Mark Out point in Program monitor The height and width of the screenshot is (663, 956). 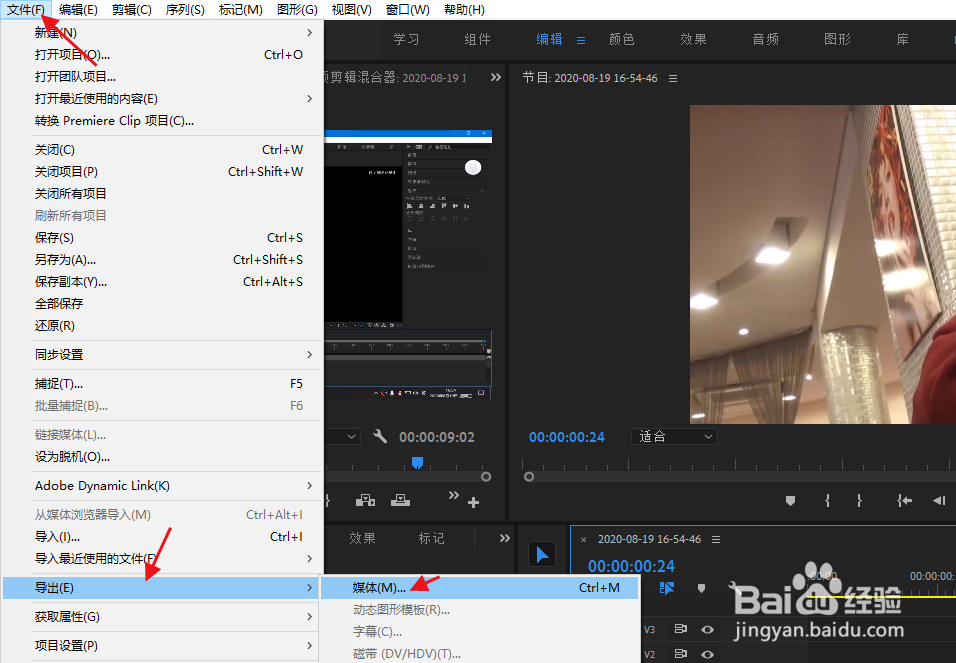tap(859, 501)
